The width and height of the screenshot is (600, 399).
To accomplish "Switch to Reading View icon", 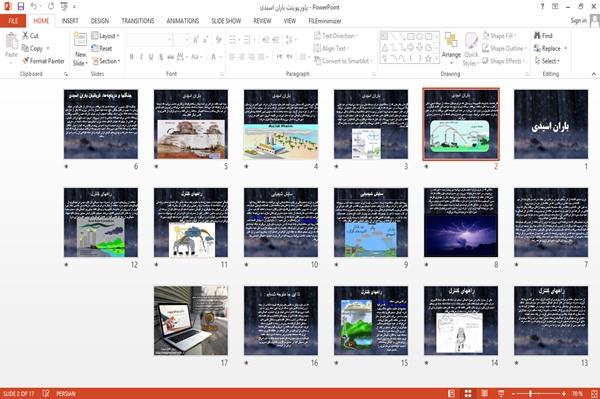I will click(x=484, y=394).
